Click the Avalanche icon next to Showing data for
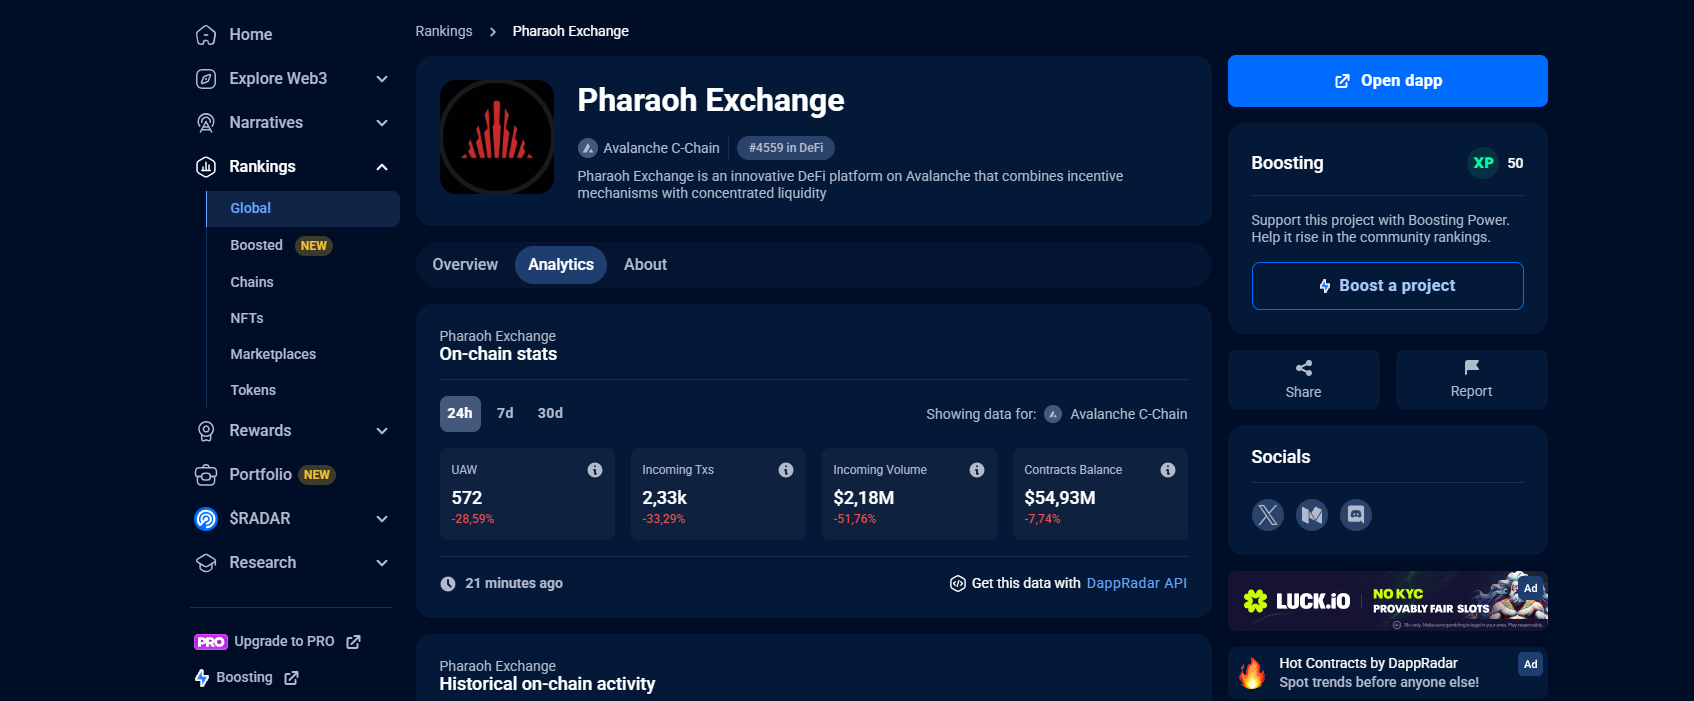 pos(1053,414)
